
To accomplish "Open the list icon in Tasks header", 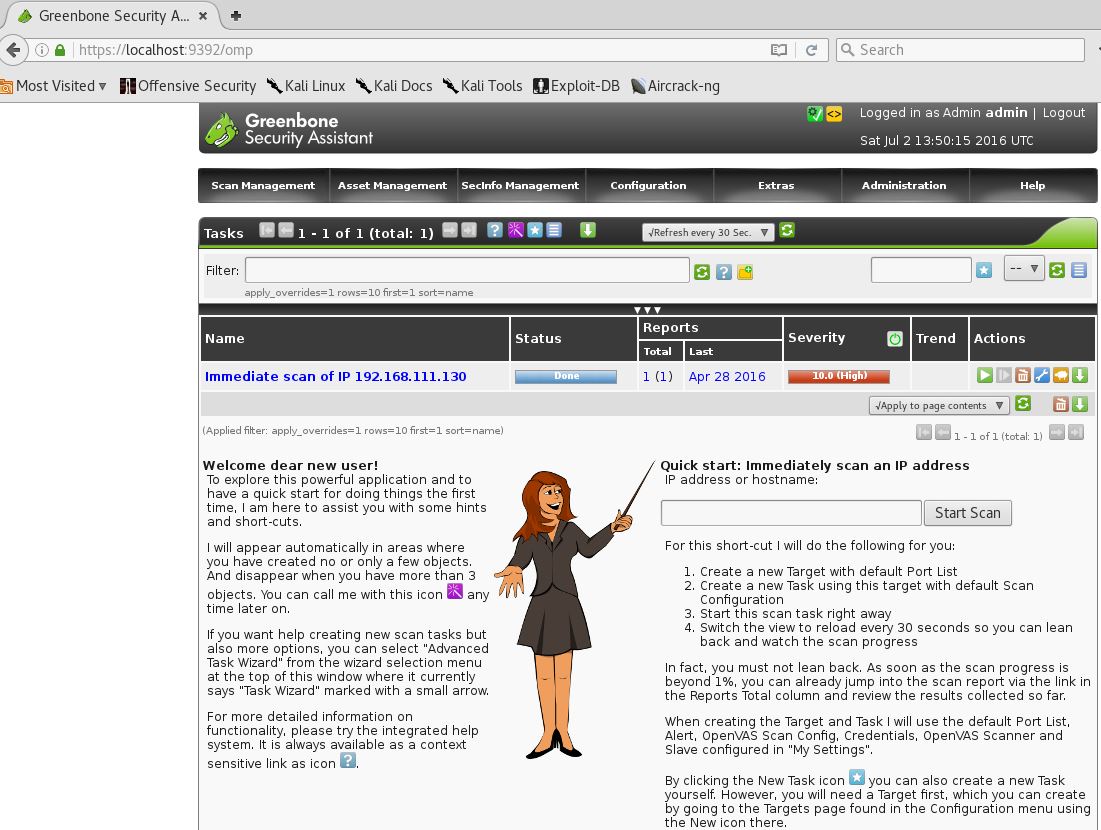I will tap(554, 230).
